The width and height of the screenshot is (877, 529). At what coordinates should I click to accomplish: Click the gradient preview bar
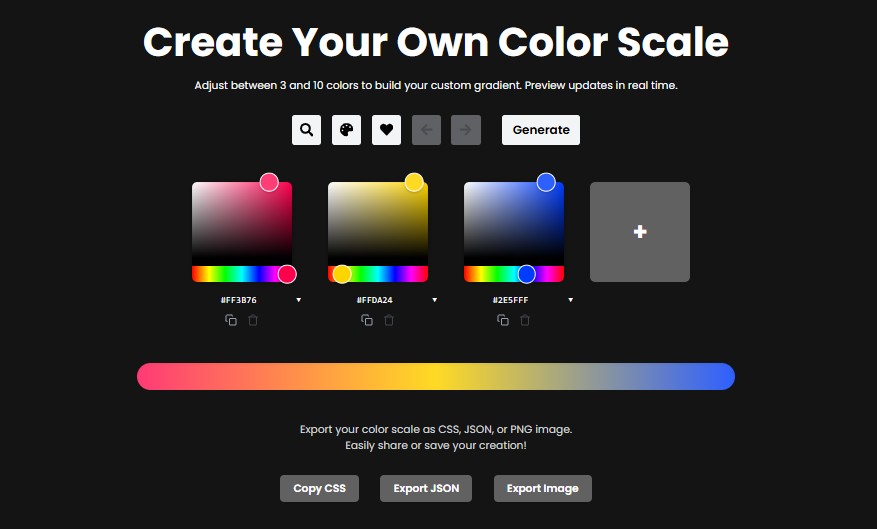tap(436, 376)
